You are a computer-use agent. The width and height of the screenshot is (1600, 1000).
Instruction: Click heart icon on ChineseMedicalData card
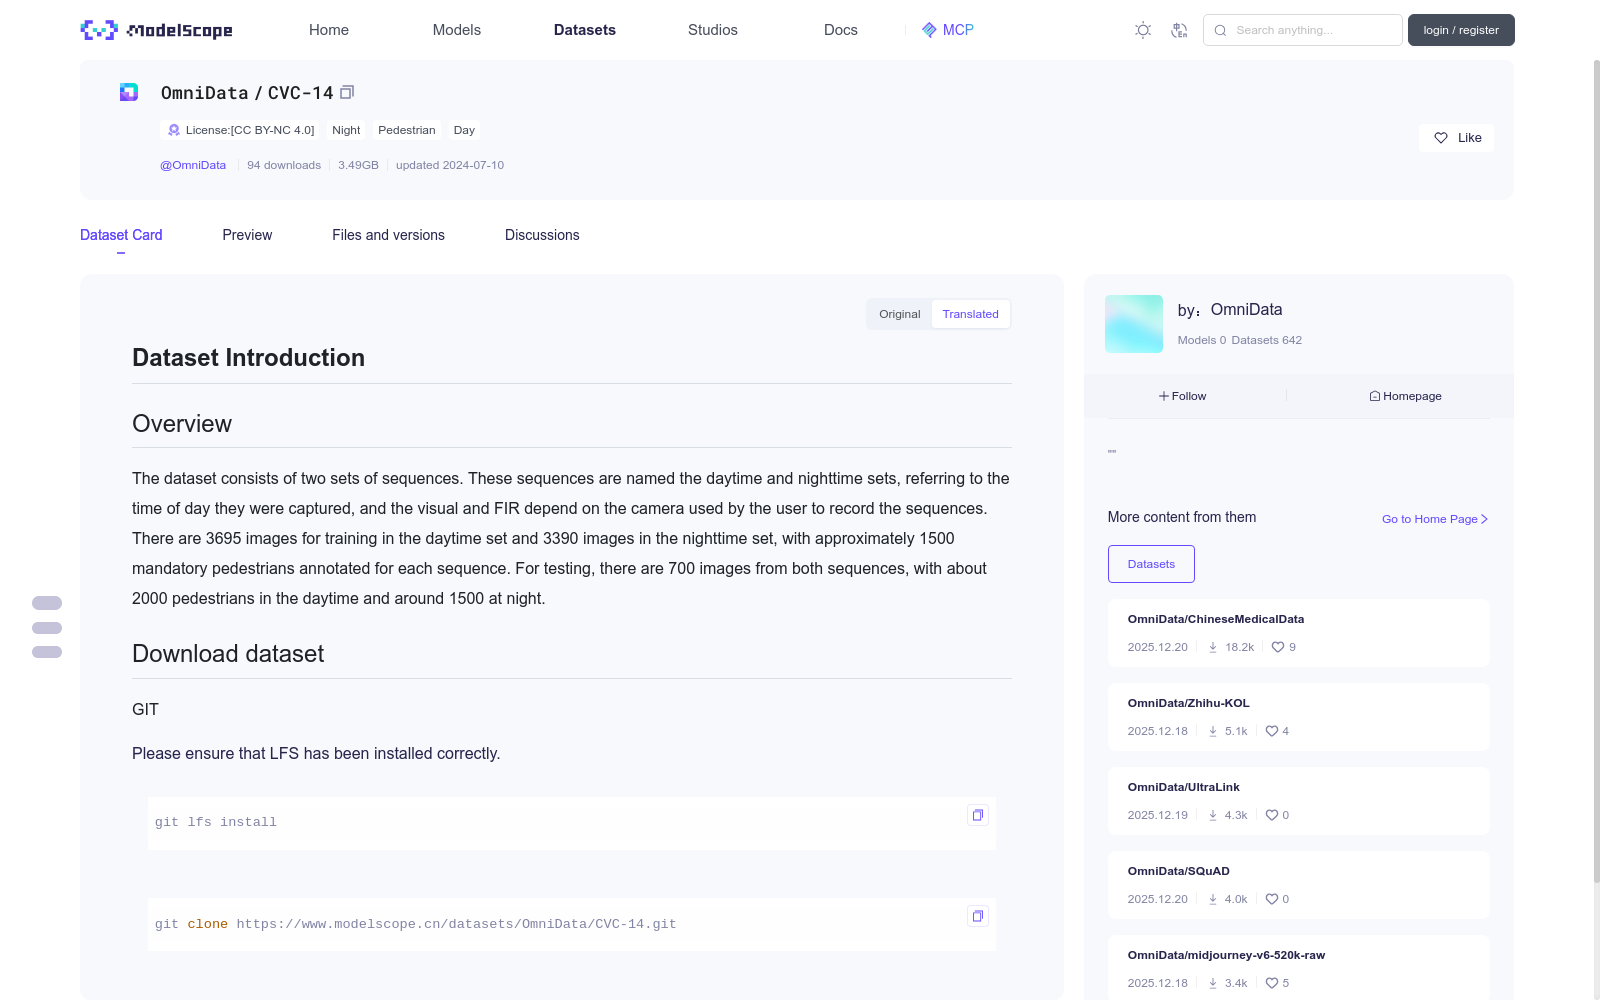1278,647
